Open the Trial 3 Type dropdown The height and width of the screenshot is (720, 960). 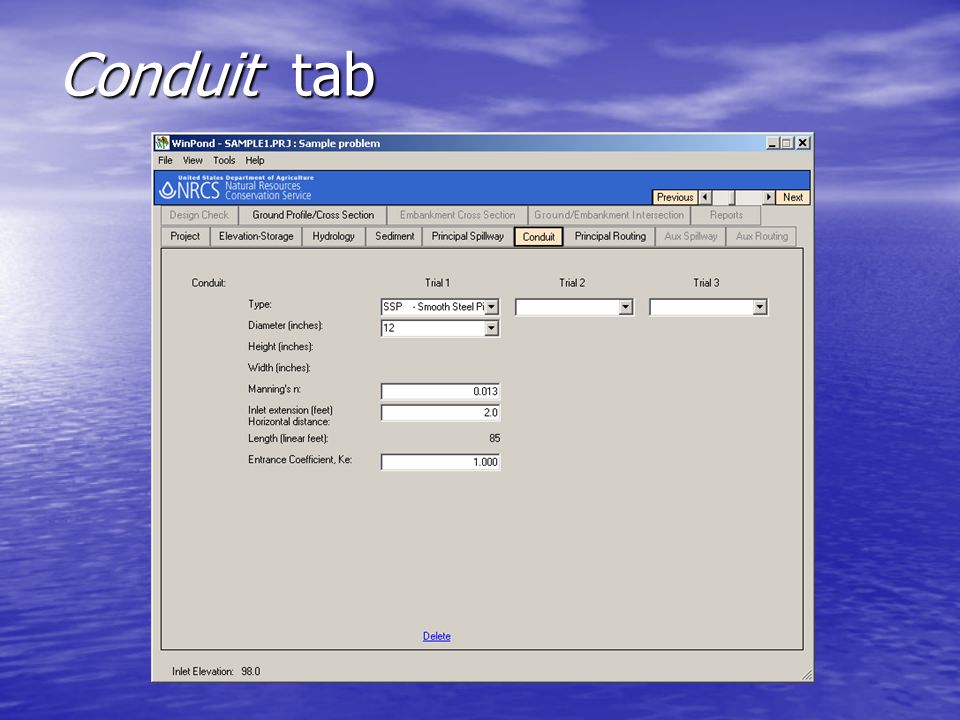pos(760,307)
